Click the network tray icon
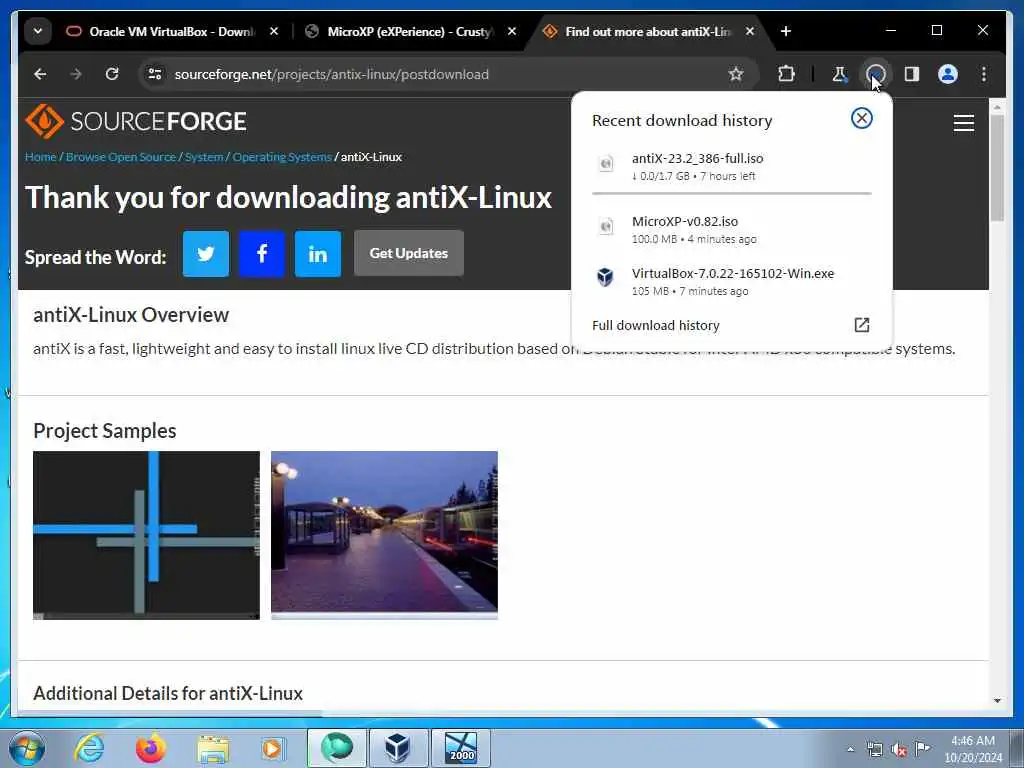Viewport: 1024px width, 768px height. click(x=874, y=750)
